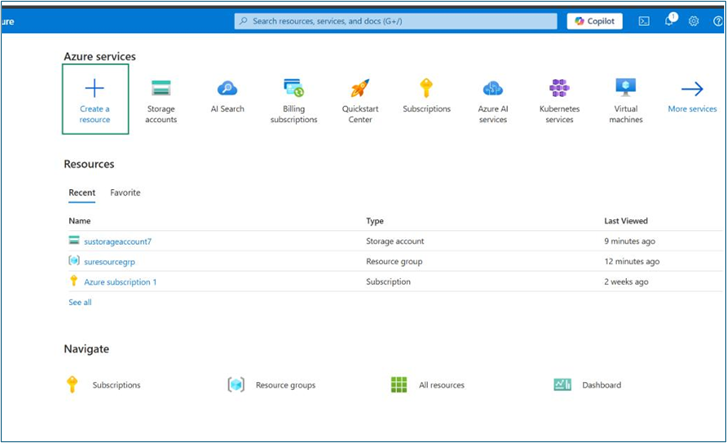This screenshot has width=727, height=443.
Task: Click key icon beside Azure subscription 1
Action: pos(73,280)
